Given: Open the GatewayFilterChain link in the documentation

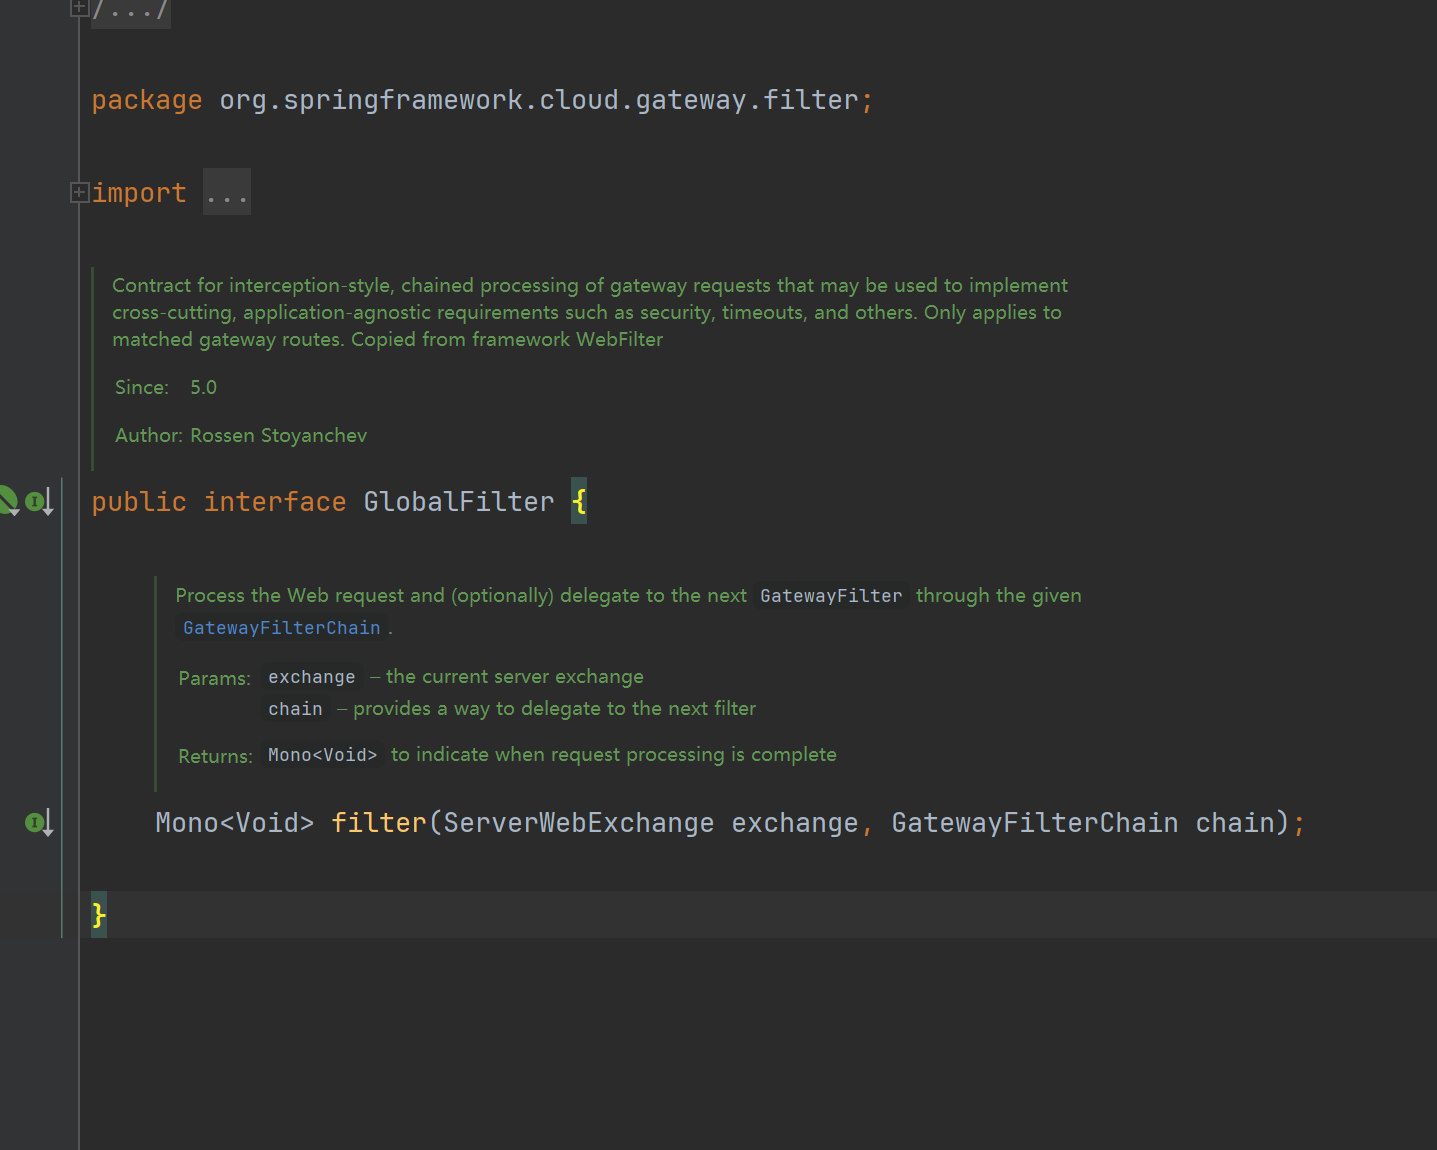Looking at the screenshot, I should (282, 628).
